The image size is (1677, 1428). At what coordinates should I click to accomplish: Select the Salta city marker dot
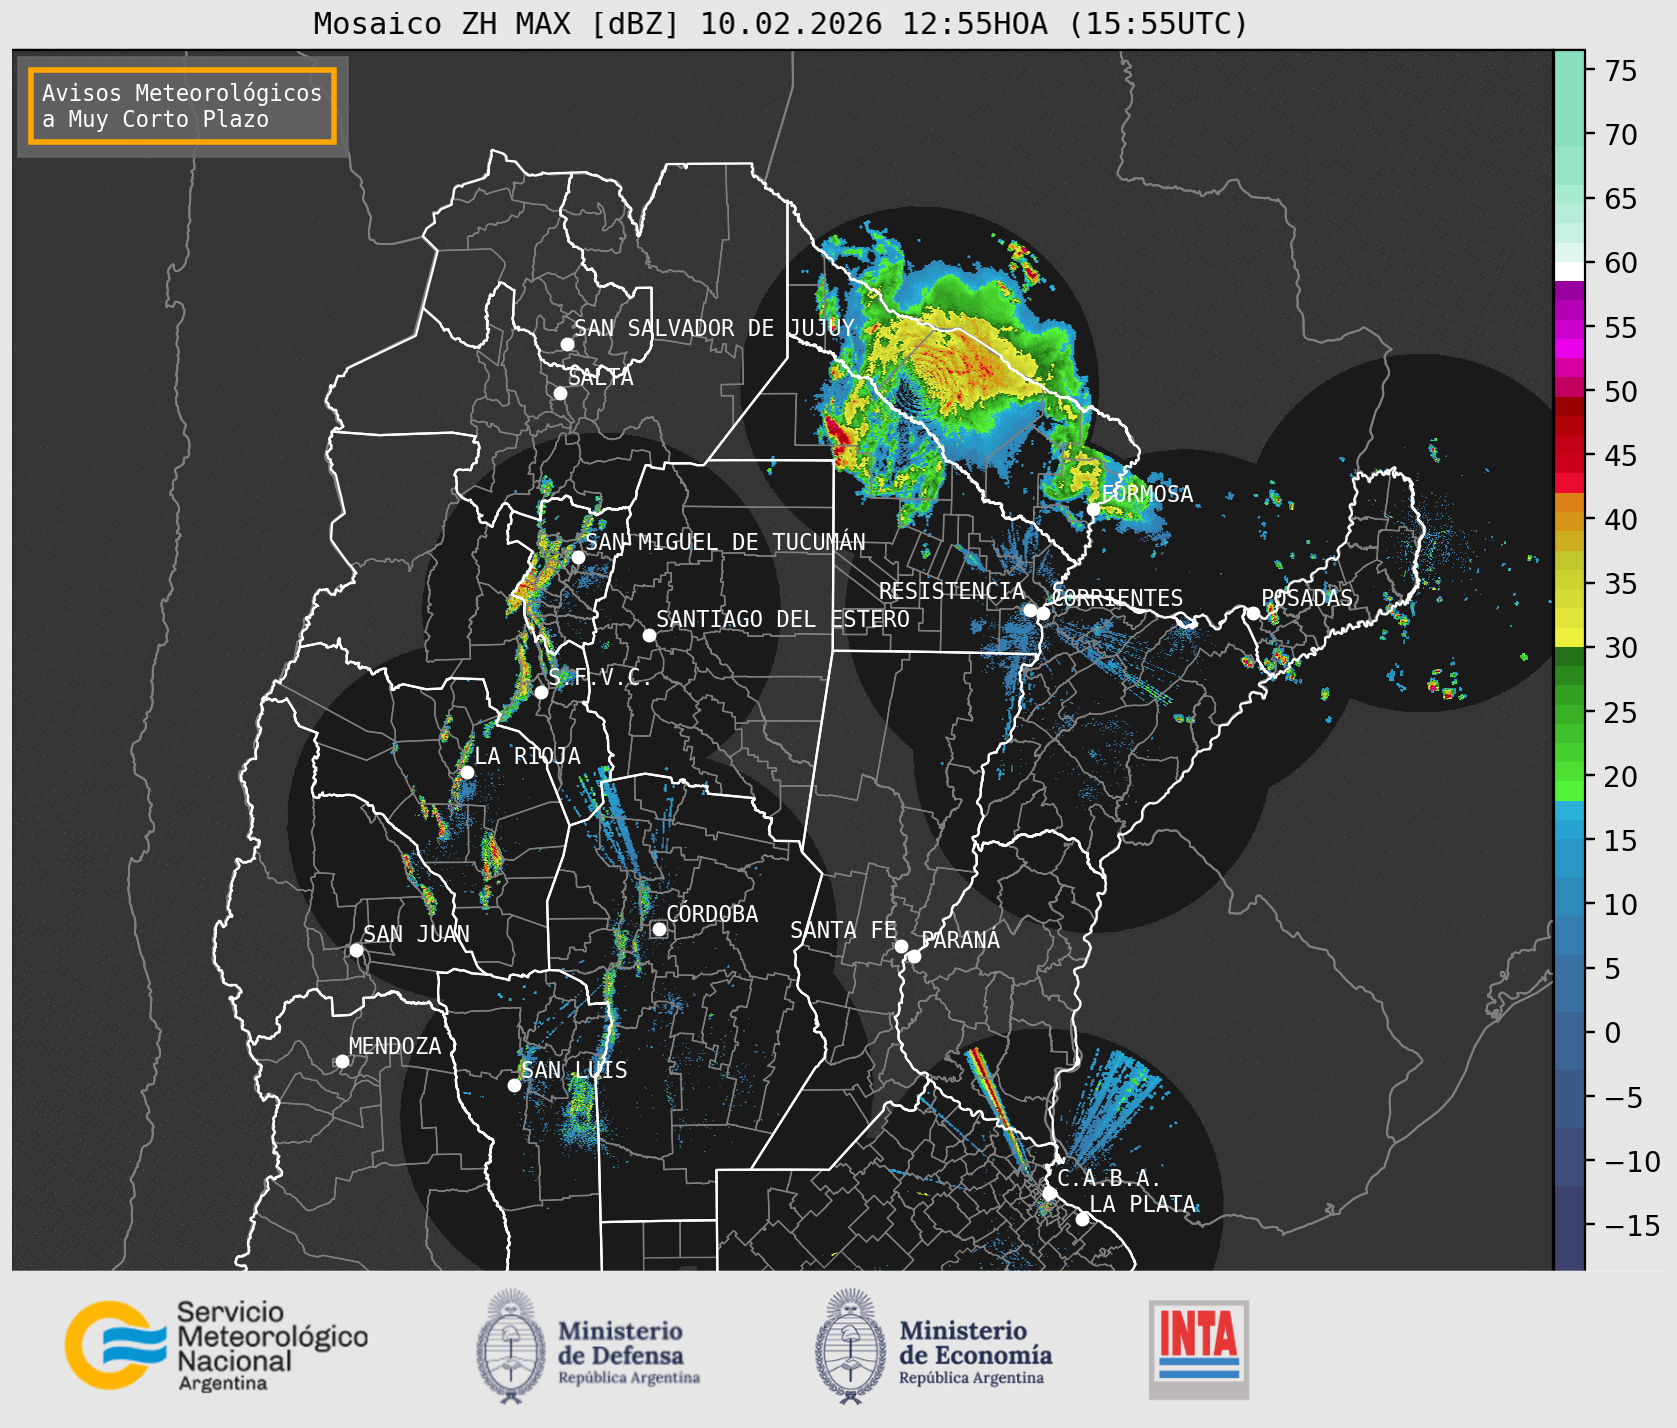pos(561,393)
